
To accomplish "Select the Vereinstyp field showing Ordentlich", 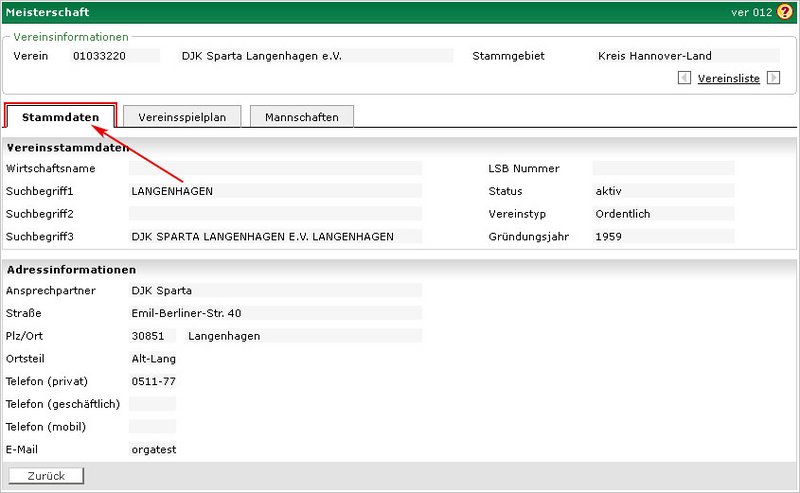I will tap(662, 214).
